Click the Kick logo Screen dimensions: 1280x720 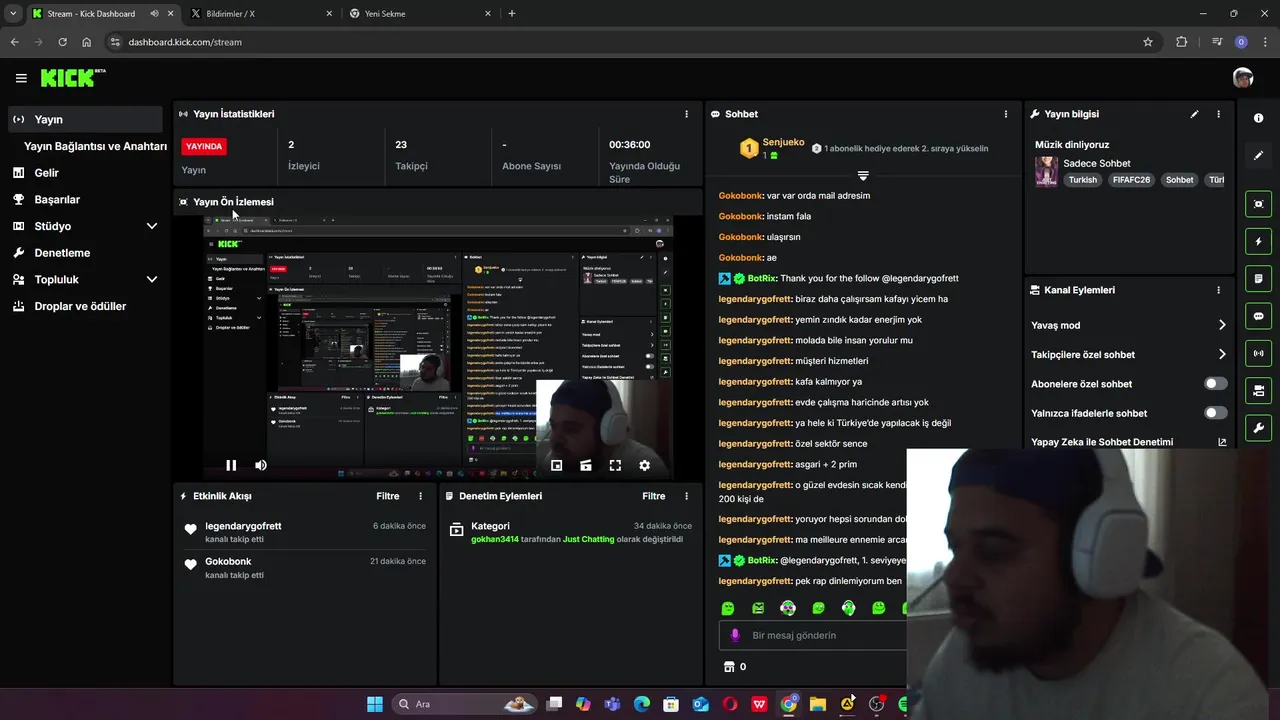pyautogui.click(x=72, y=78)
